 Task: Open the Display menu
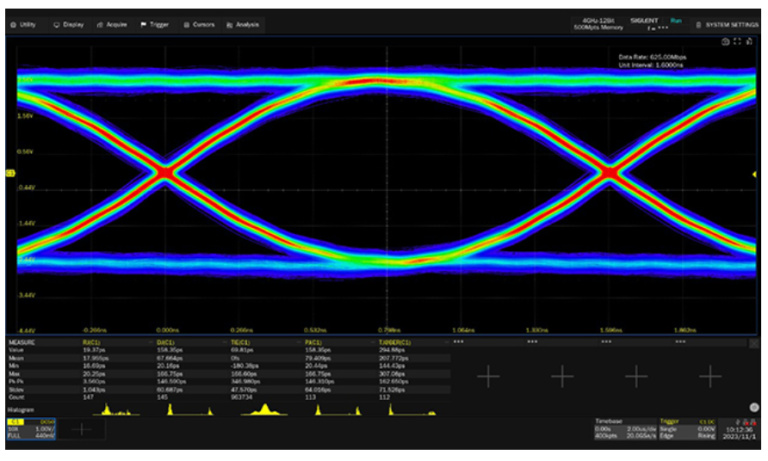point(69,23)
